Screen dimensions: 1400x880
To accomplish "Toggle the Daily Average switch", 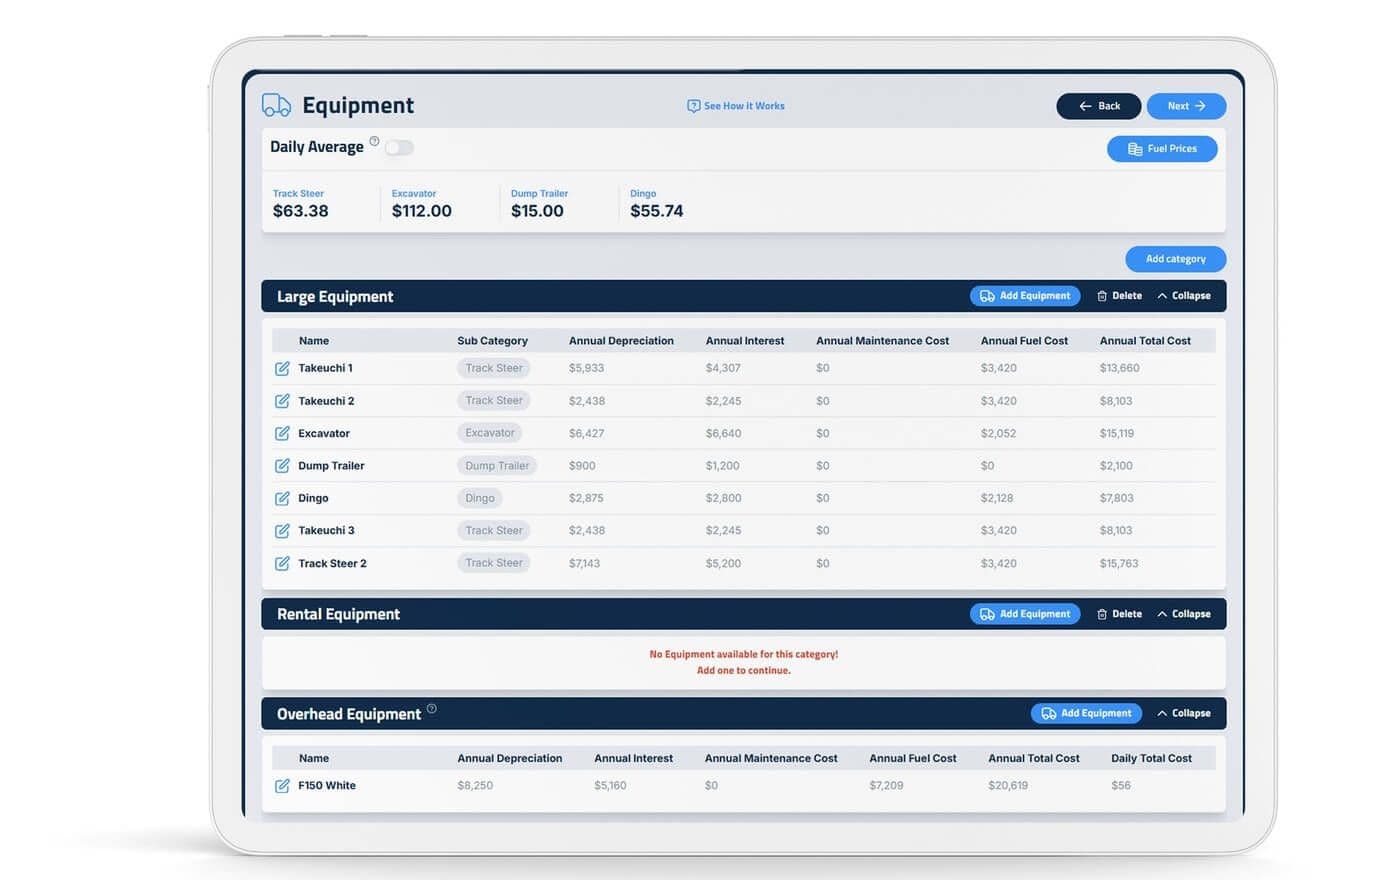I will point(399,148).
